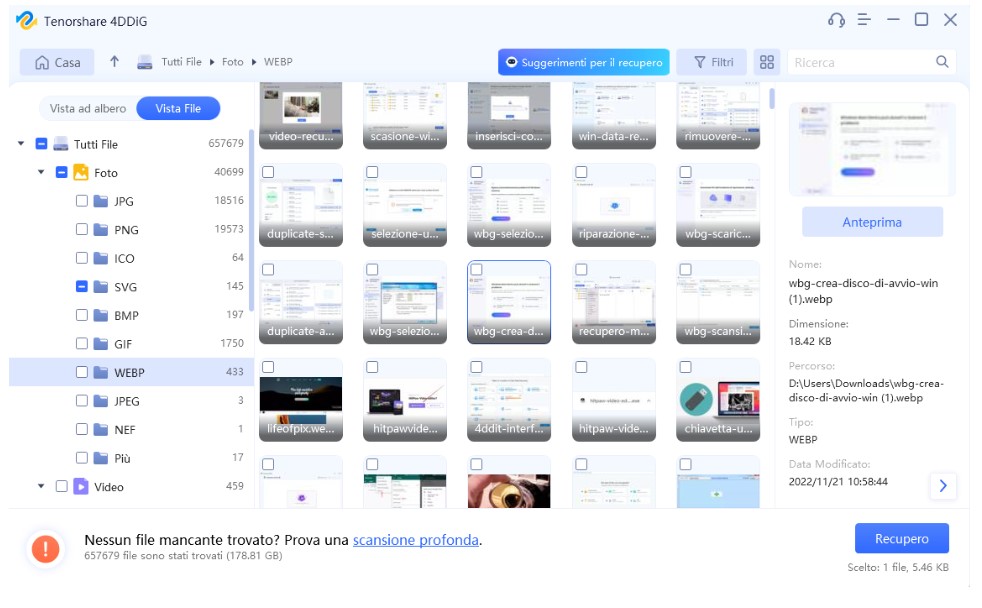982x608 pixels.
Task: Click the headset support icon
Action: click(836, 20)
